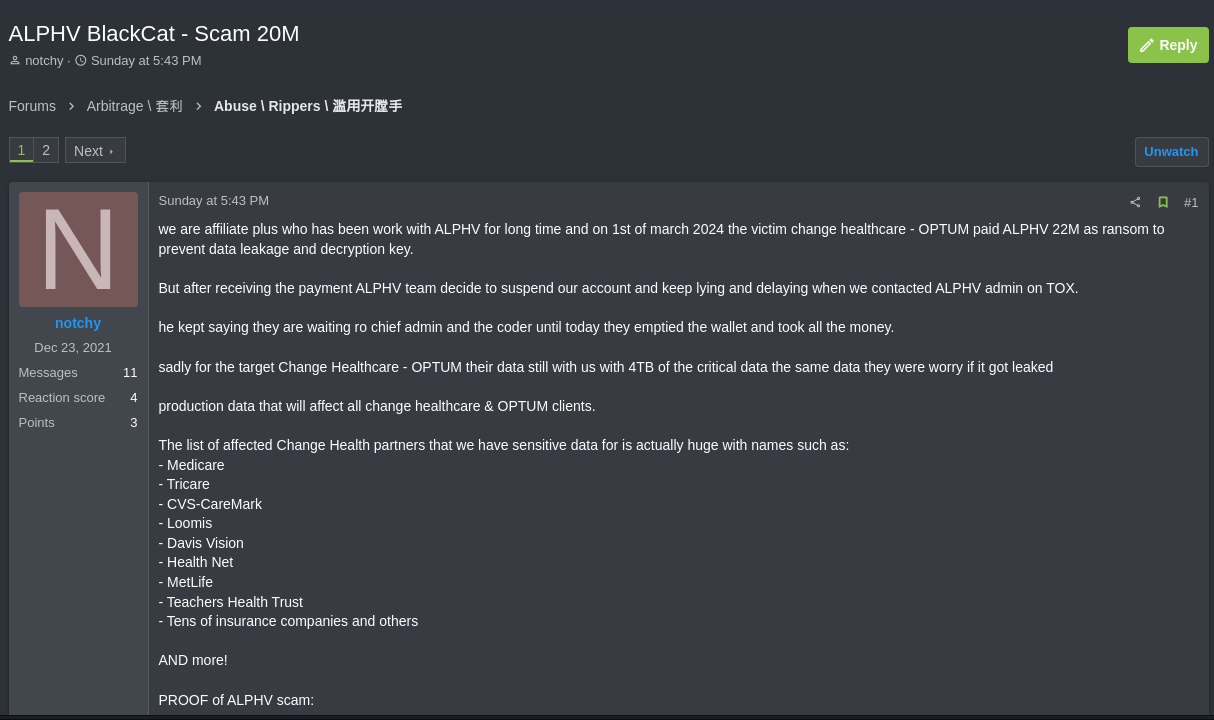Screen dimensions: 1214x720
Task: Click the arrow icon in Next button
Action: click(112, 151)
